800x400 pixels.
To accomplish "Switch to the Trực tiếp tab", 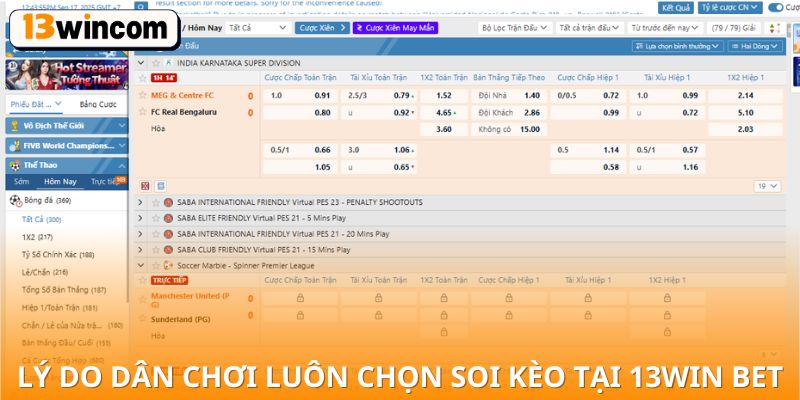I will (104, 182).
